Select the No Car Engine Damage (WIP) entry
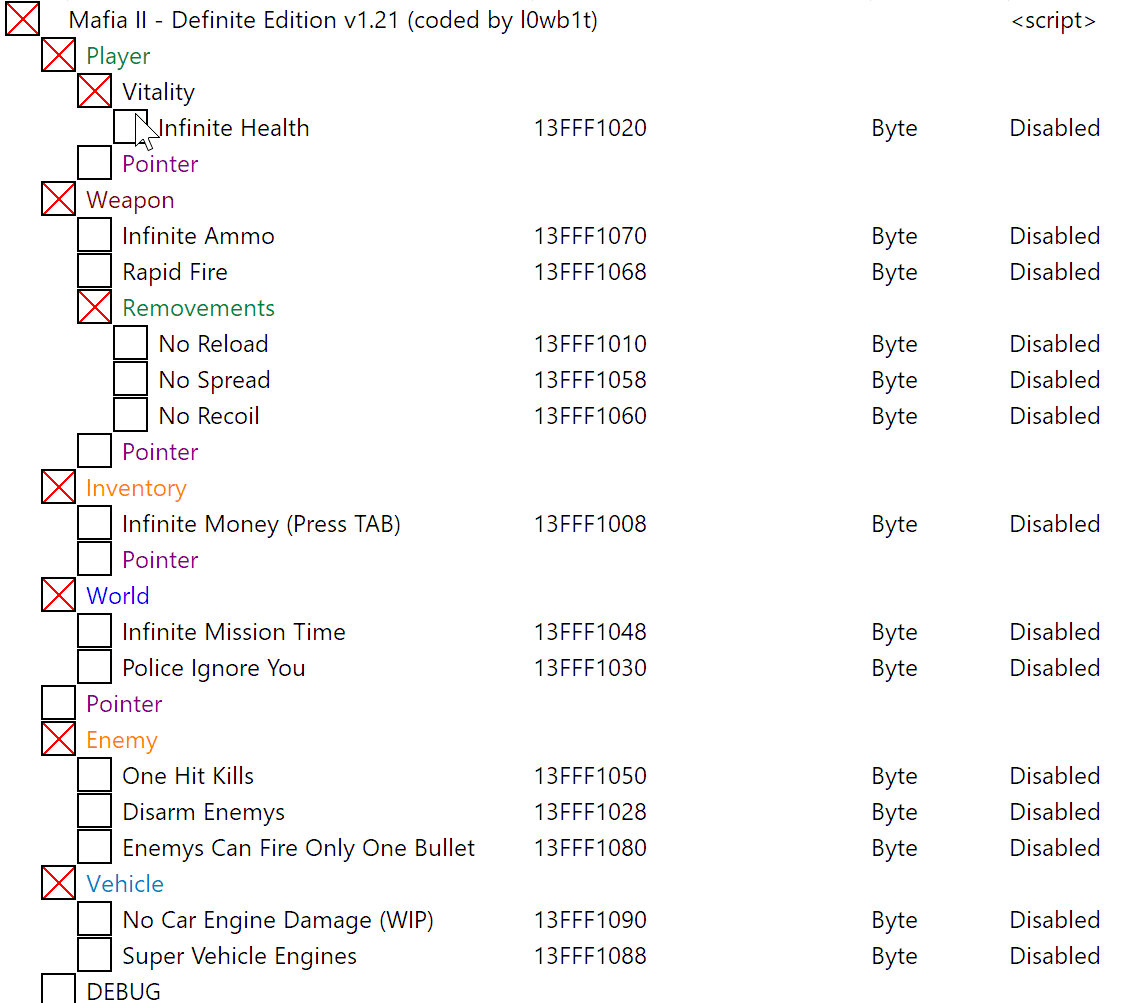 tap(278, 920)
